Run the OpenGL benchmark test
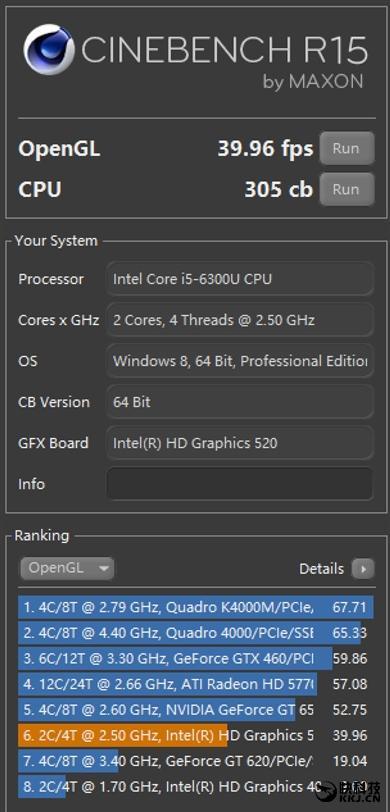390x812 pixels. point(346,149)
